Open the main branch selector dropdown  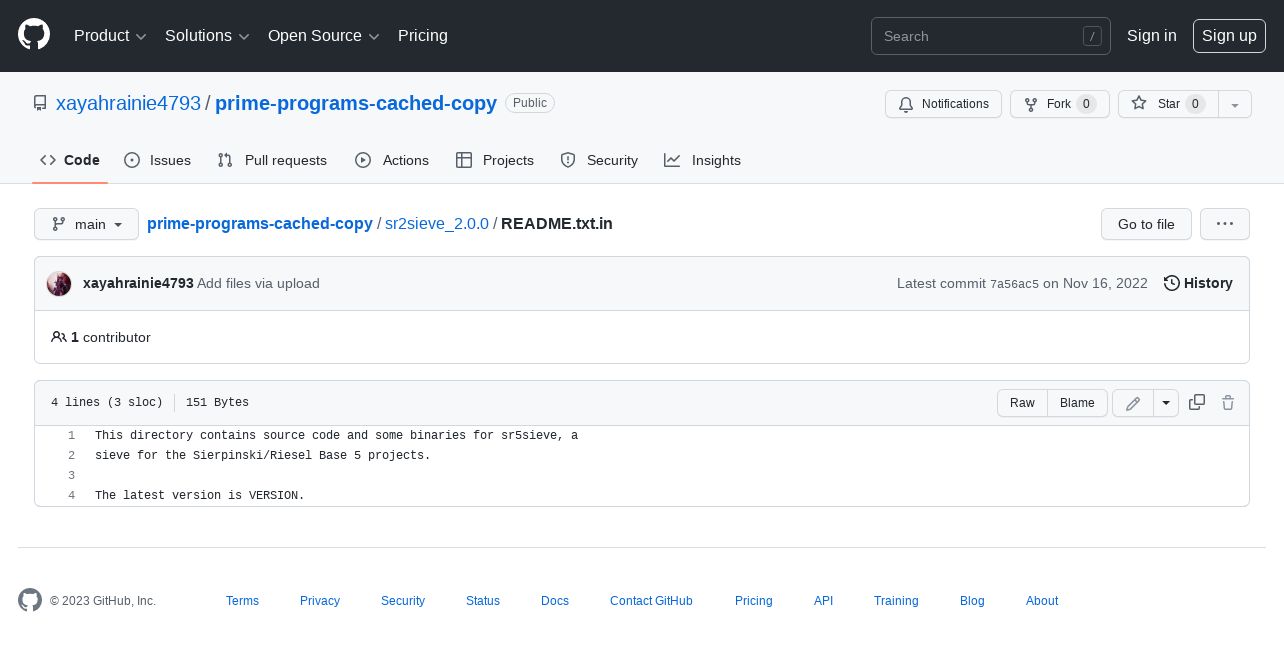point(86,224)
